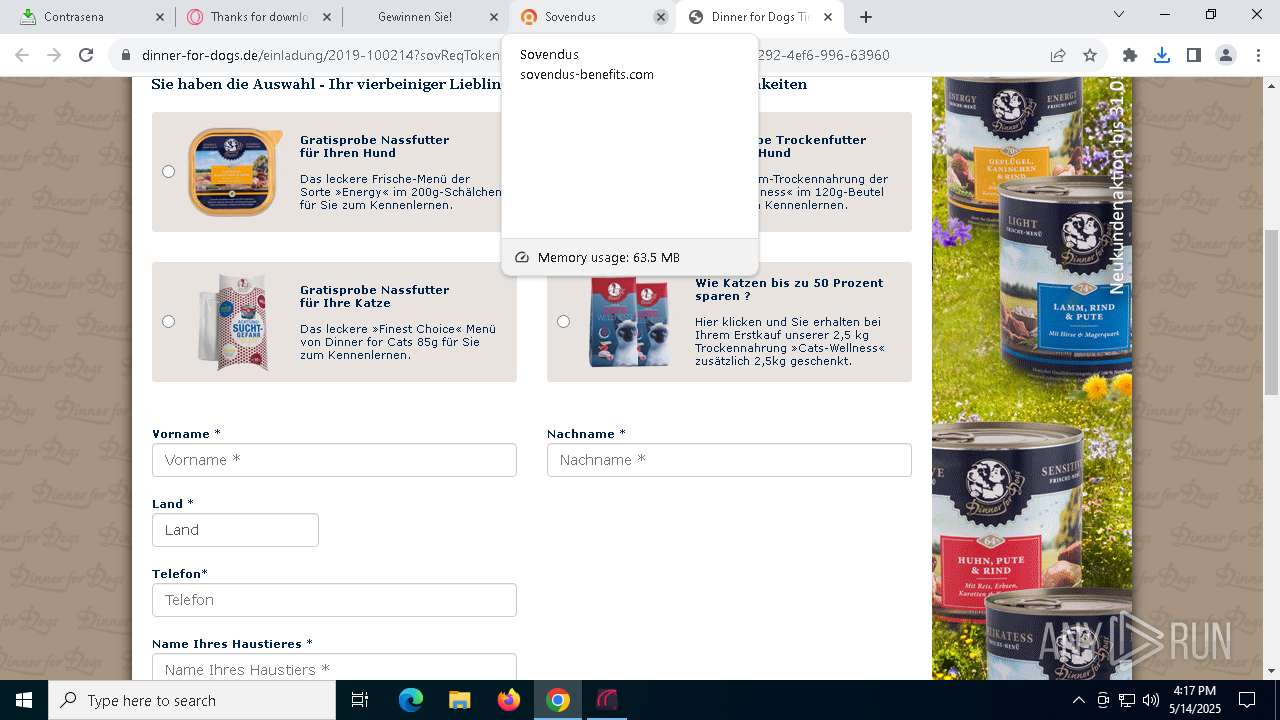Close the Gewinnen Sie! tab

tap(494, 17)
